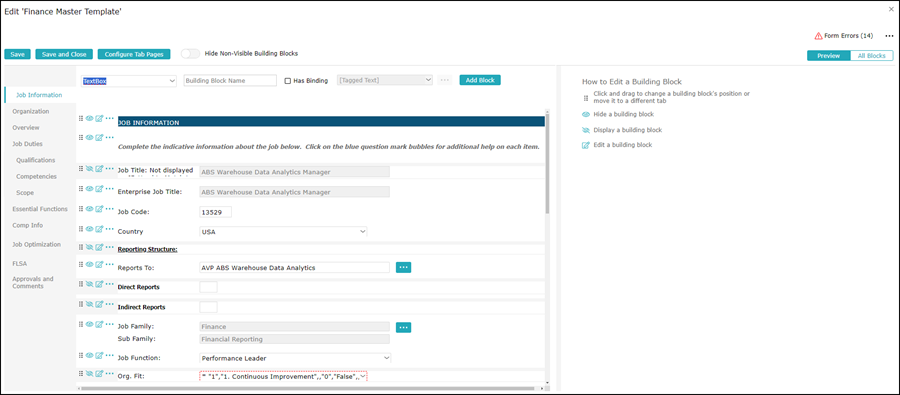
Task: Open more options for Country block
Action: click(110, 229)
